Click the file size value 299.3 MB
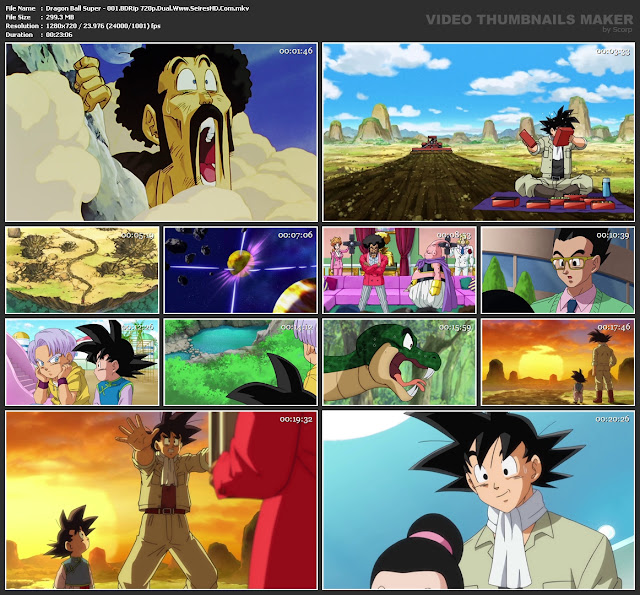Image resolution: width=640 pixels, height=595 pixels. [x=60, y=17]
